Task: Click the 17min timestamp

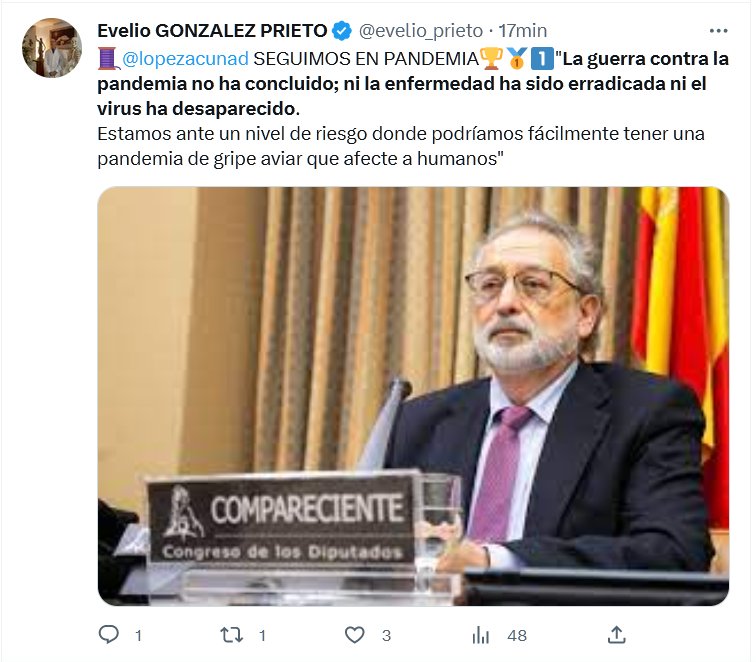Action: [x=523, y=31]
